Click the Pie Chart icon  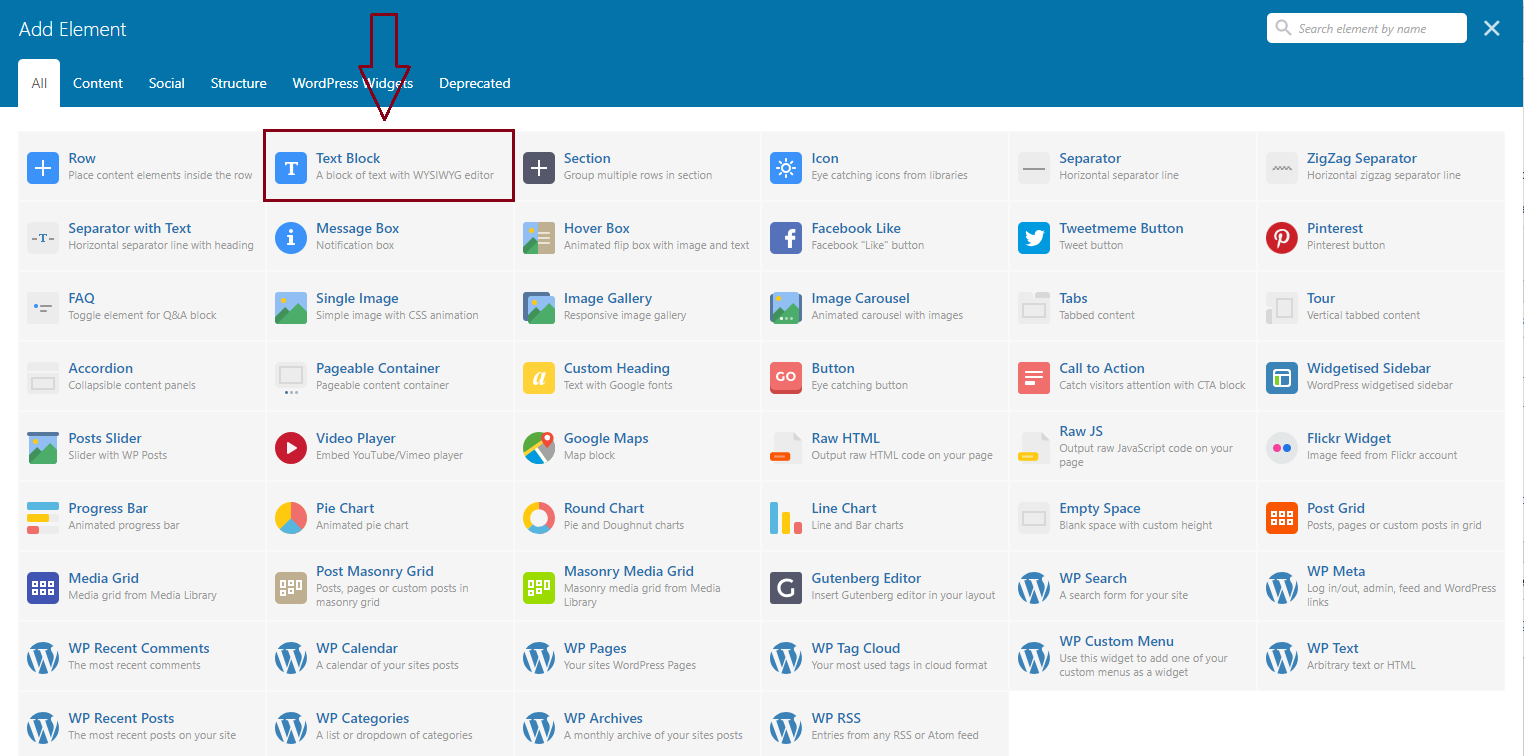[291, 518]
